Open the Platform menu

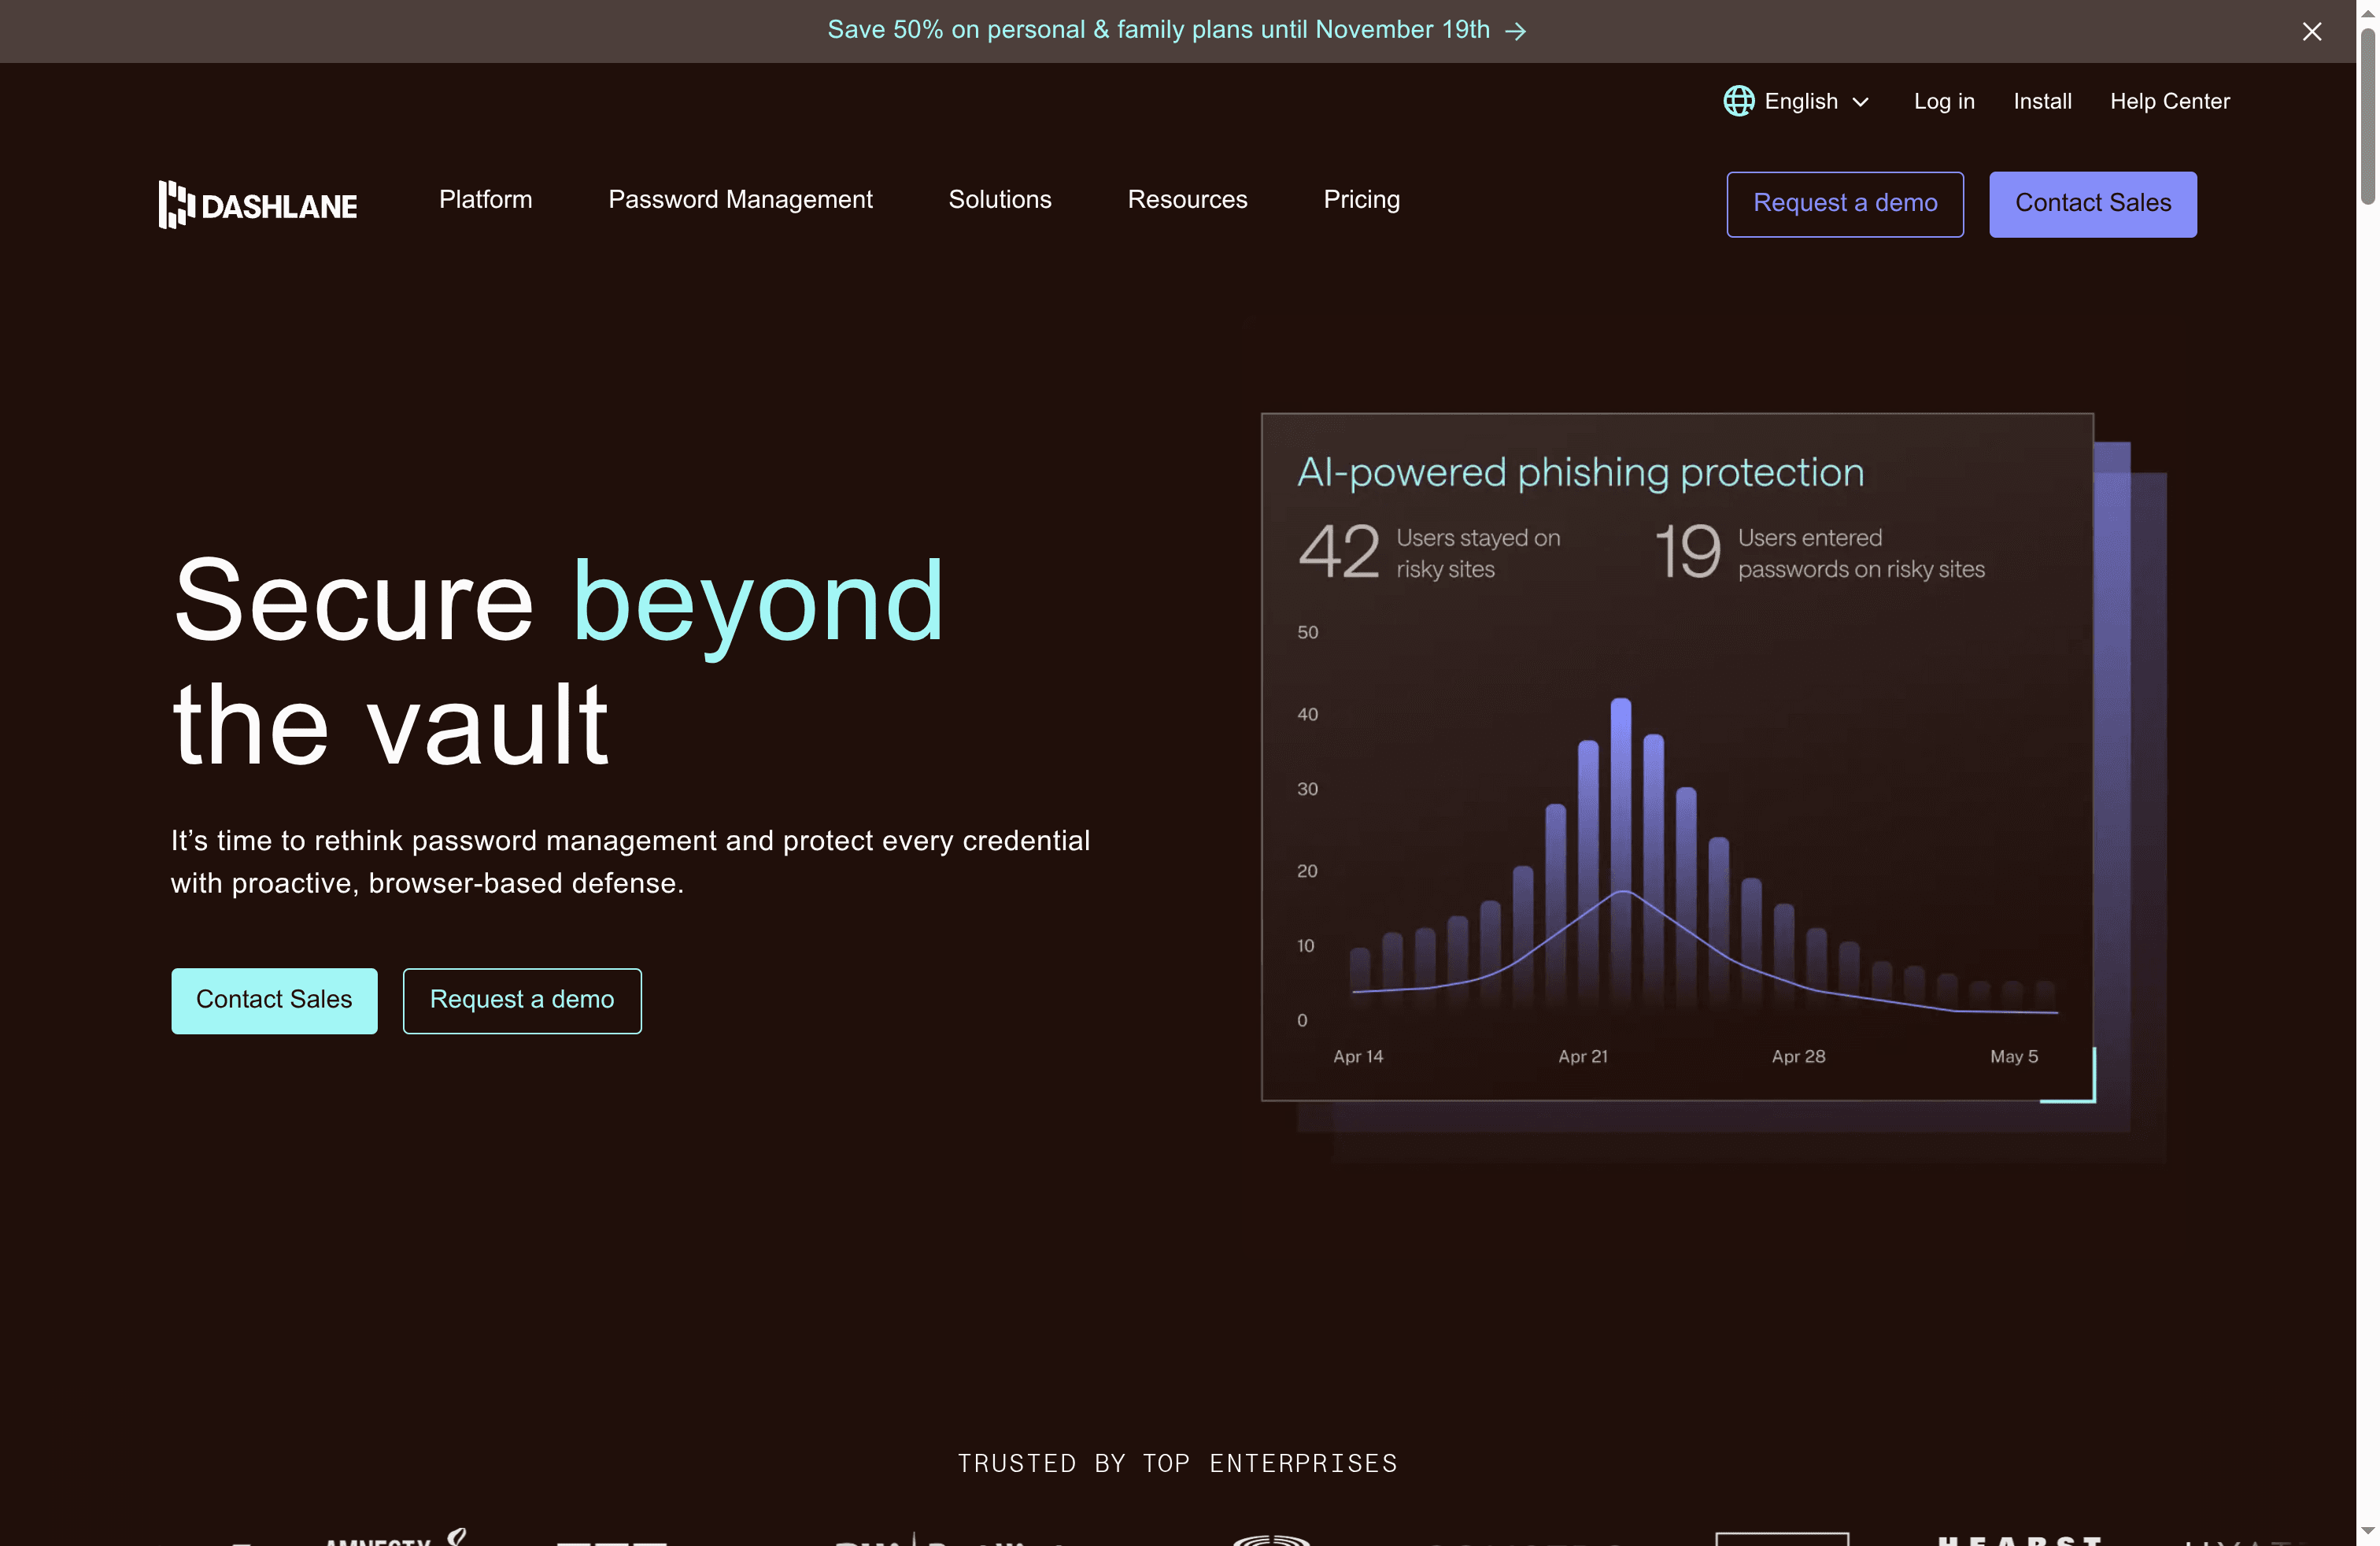(x=485, y=199)
